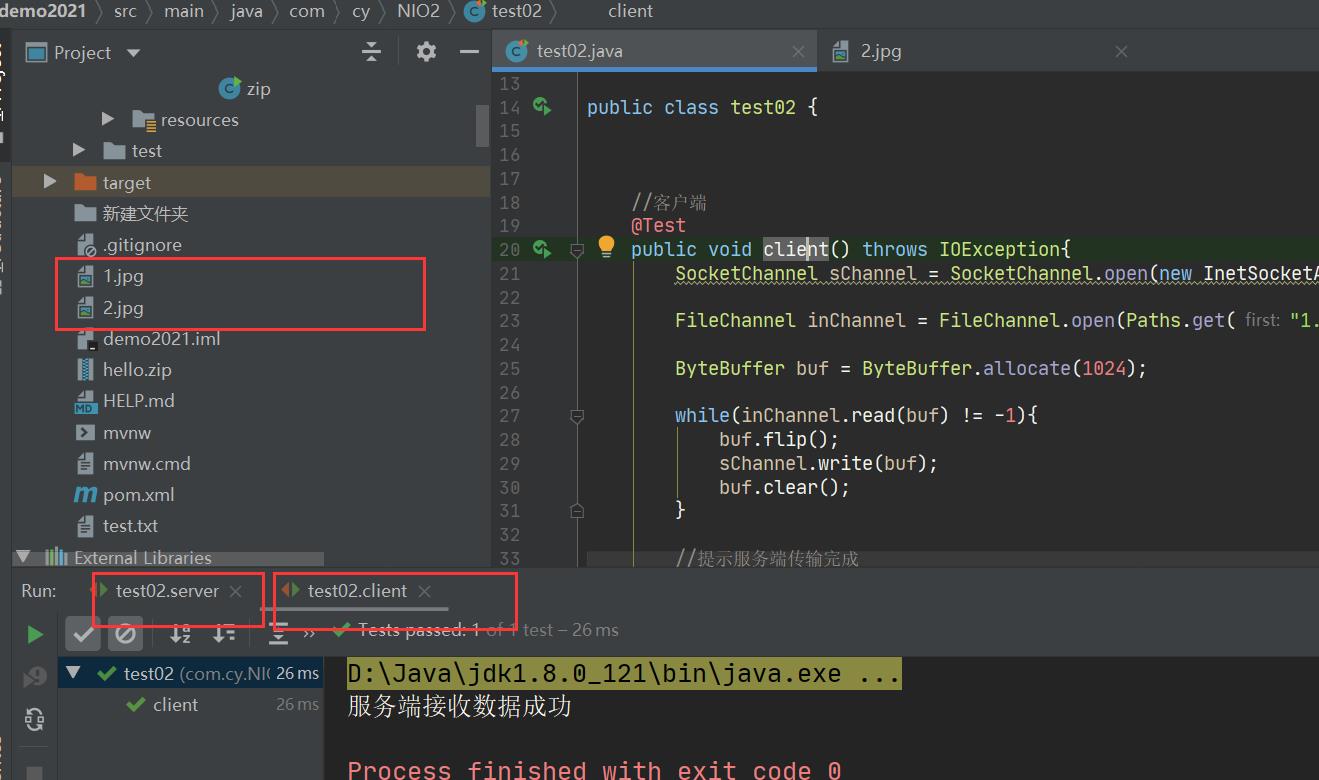This screenshot has width=1319, height=780.
Task: Click the src breadcrumb
Action: click(126, 11)
